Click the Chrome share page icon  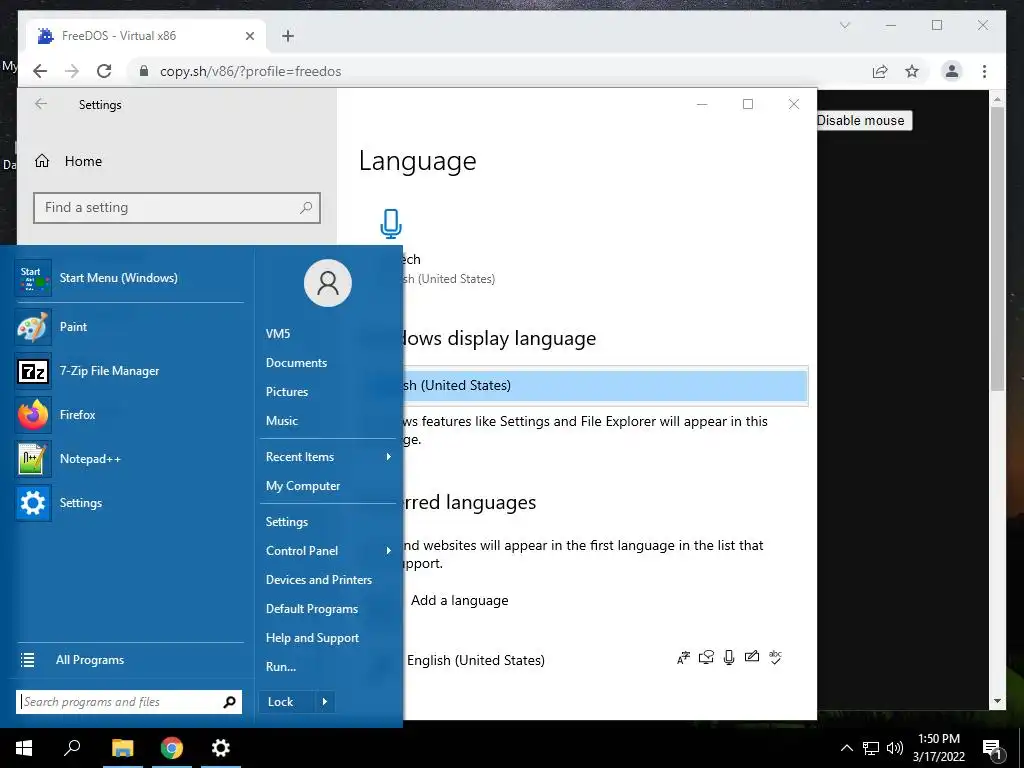pyautogui.click(x=880, y=71)
